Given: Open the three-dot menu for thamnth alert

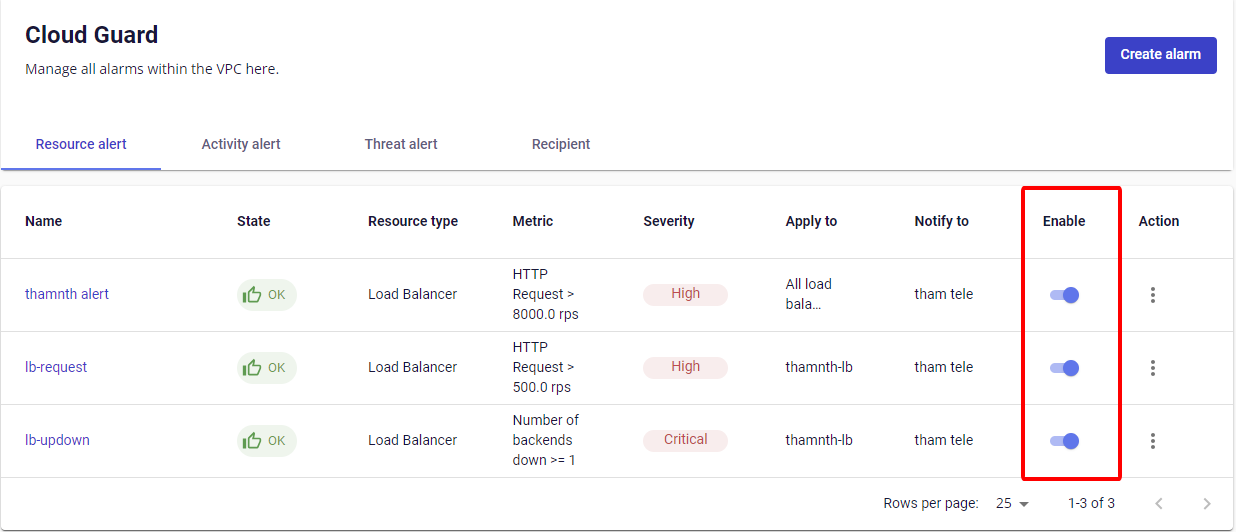Looking at the screenshot, I should pyautogui.click(x=1153, y=295).
